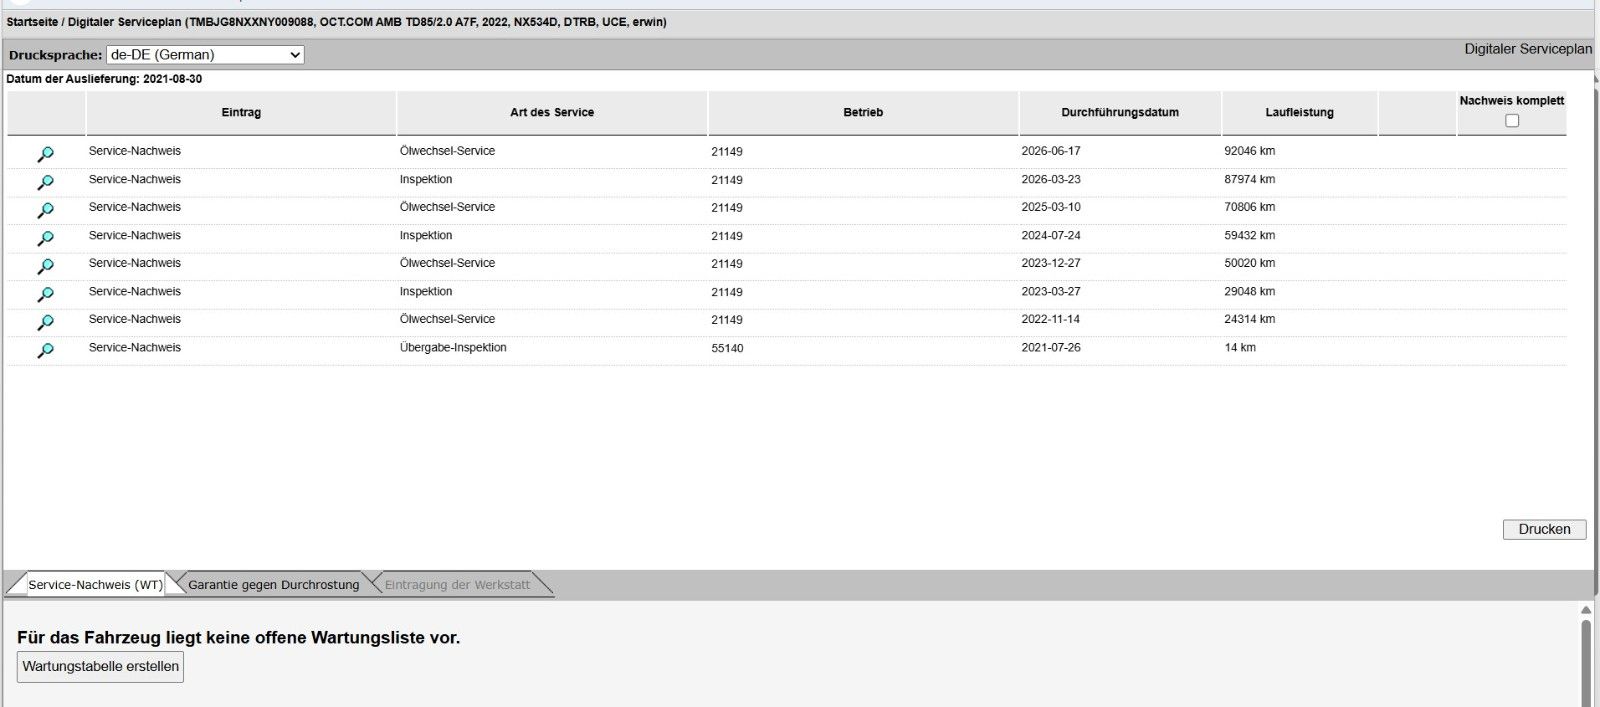Switch to Service-Nachweis (WT) tab
The height and width of the screenshot is (707, 1600).
point(95,584)
